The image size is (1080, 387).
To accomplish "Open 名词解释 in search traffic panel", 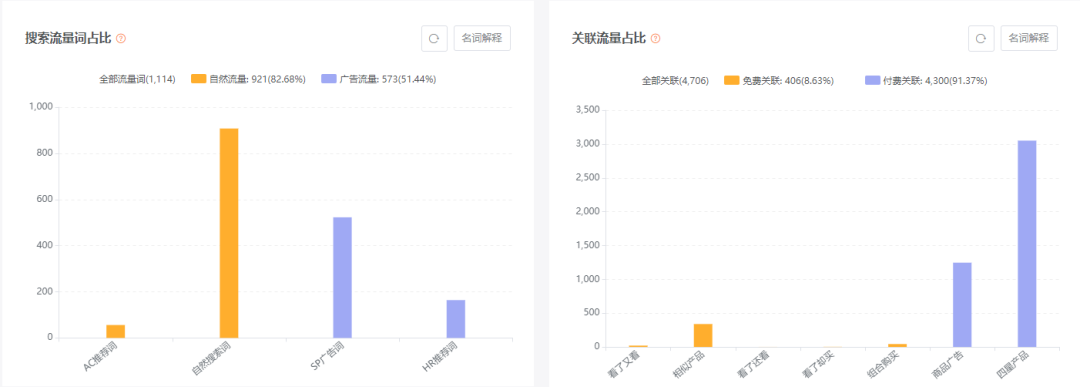I will coord(482,39).
